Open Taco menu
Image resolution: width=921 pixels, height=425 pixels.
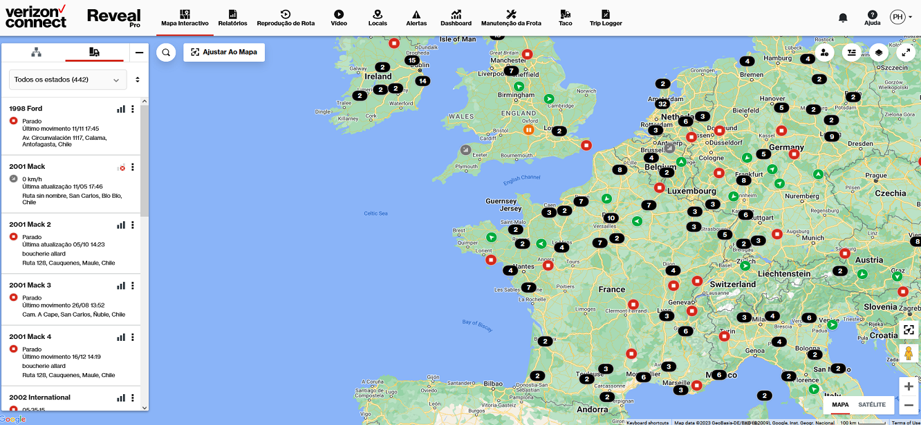tap(565, 18)
